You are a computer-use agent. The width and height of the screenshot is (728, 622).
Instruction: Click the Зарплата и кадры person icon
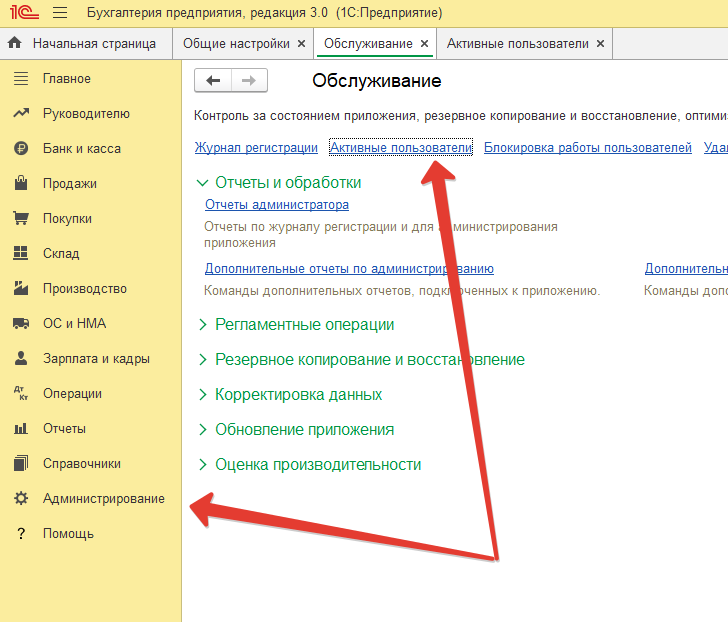tap(21, 358)
